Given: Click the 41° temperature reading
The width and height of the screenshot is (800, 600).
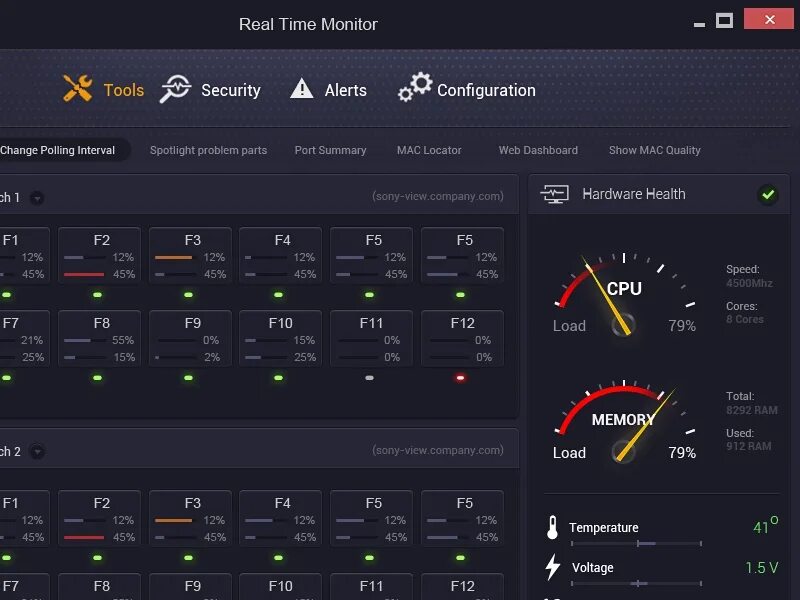Looking at the screenshot, I should [x=766, y=526].
